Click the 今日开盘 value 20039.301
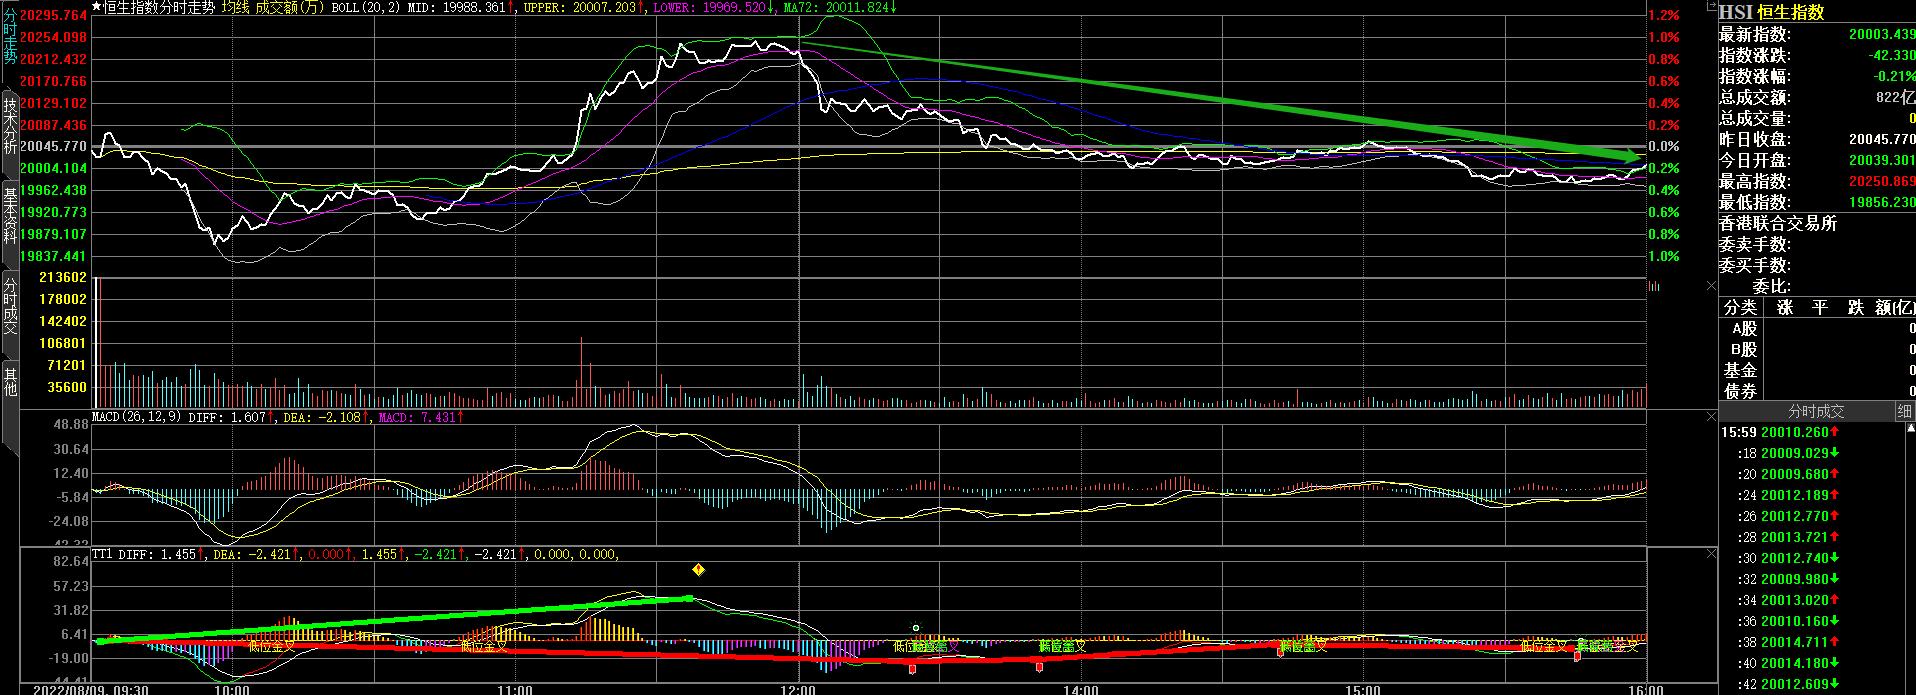The width and height of the screenshot is (1916, 695). tap(1882, 161)
